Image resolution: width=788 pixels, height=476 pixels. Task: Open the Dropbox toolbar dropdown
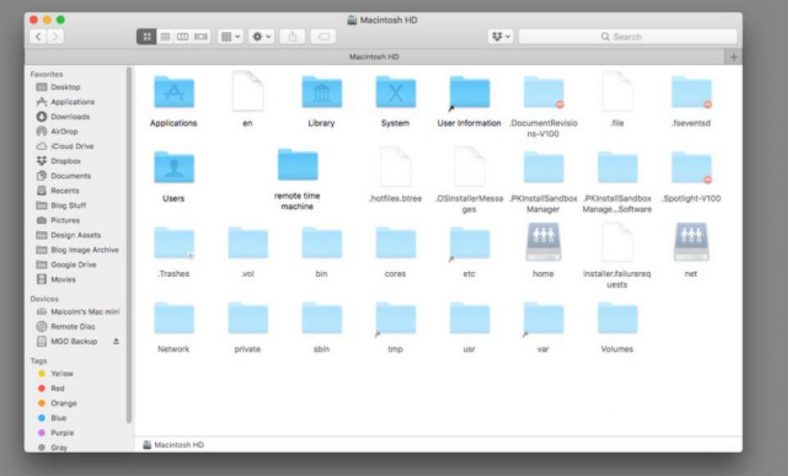point(501,37)
